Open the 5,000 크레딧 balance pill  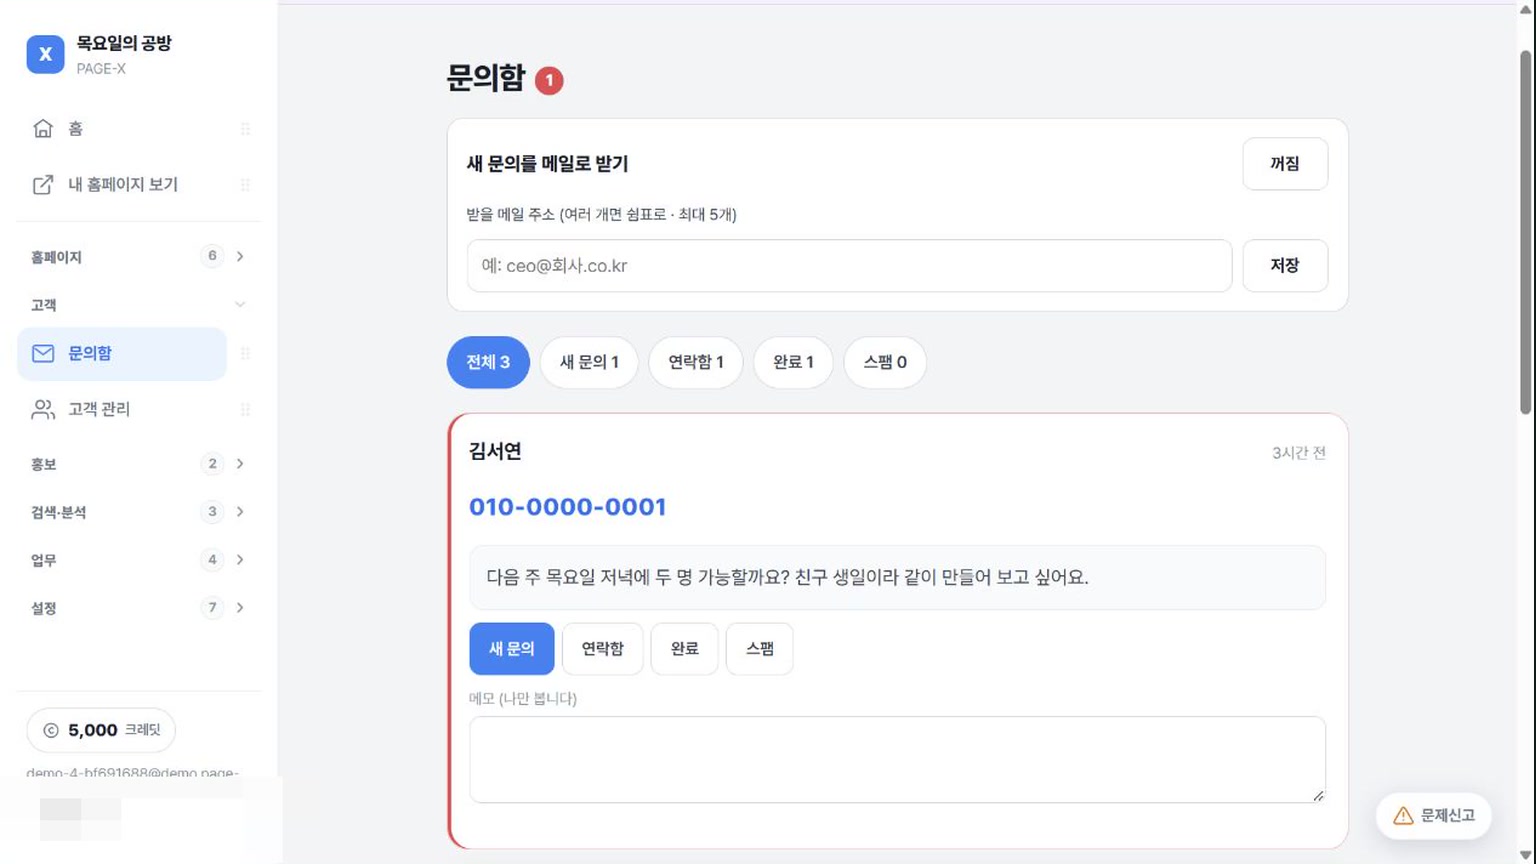point(101,731)
